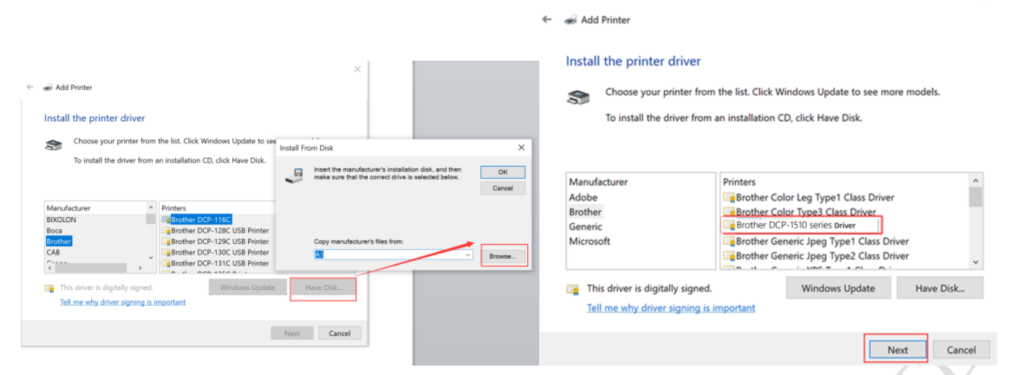
Task: Click shield icon in larger Add Printer window
Action: pos(573,289)
